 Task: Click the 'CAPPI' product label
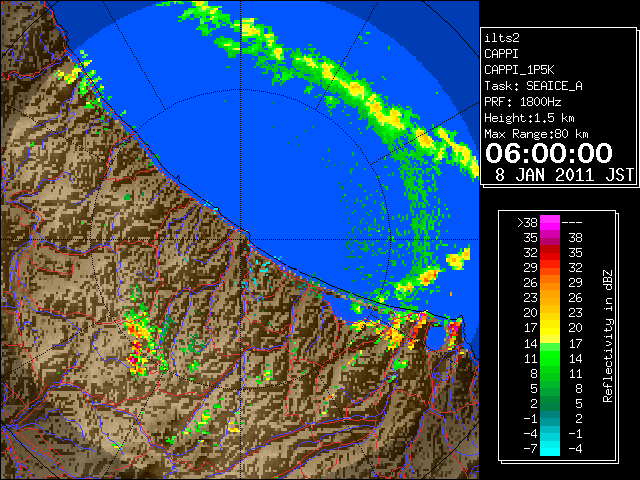pos(501,54)
